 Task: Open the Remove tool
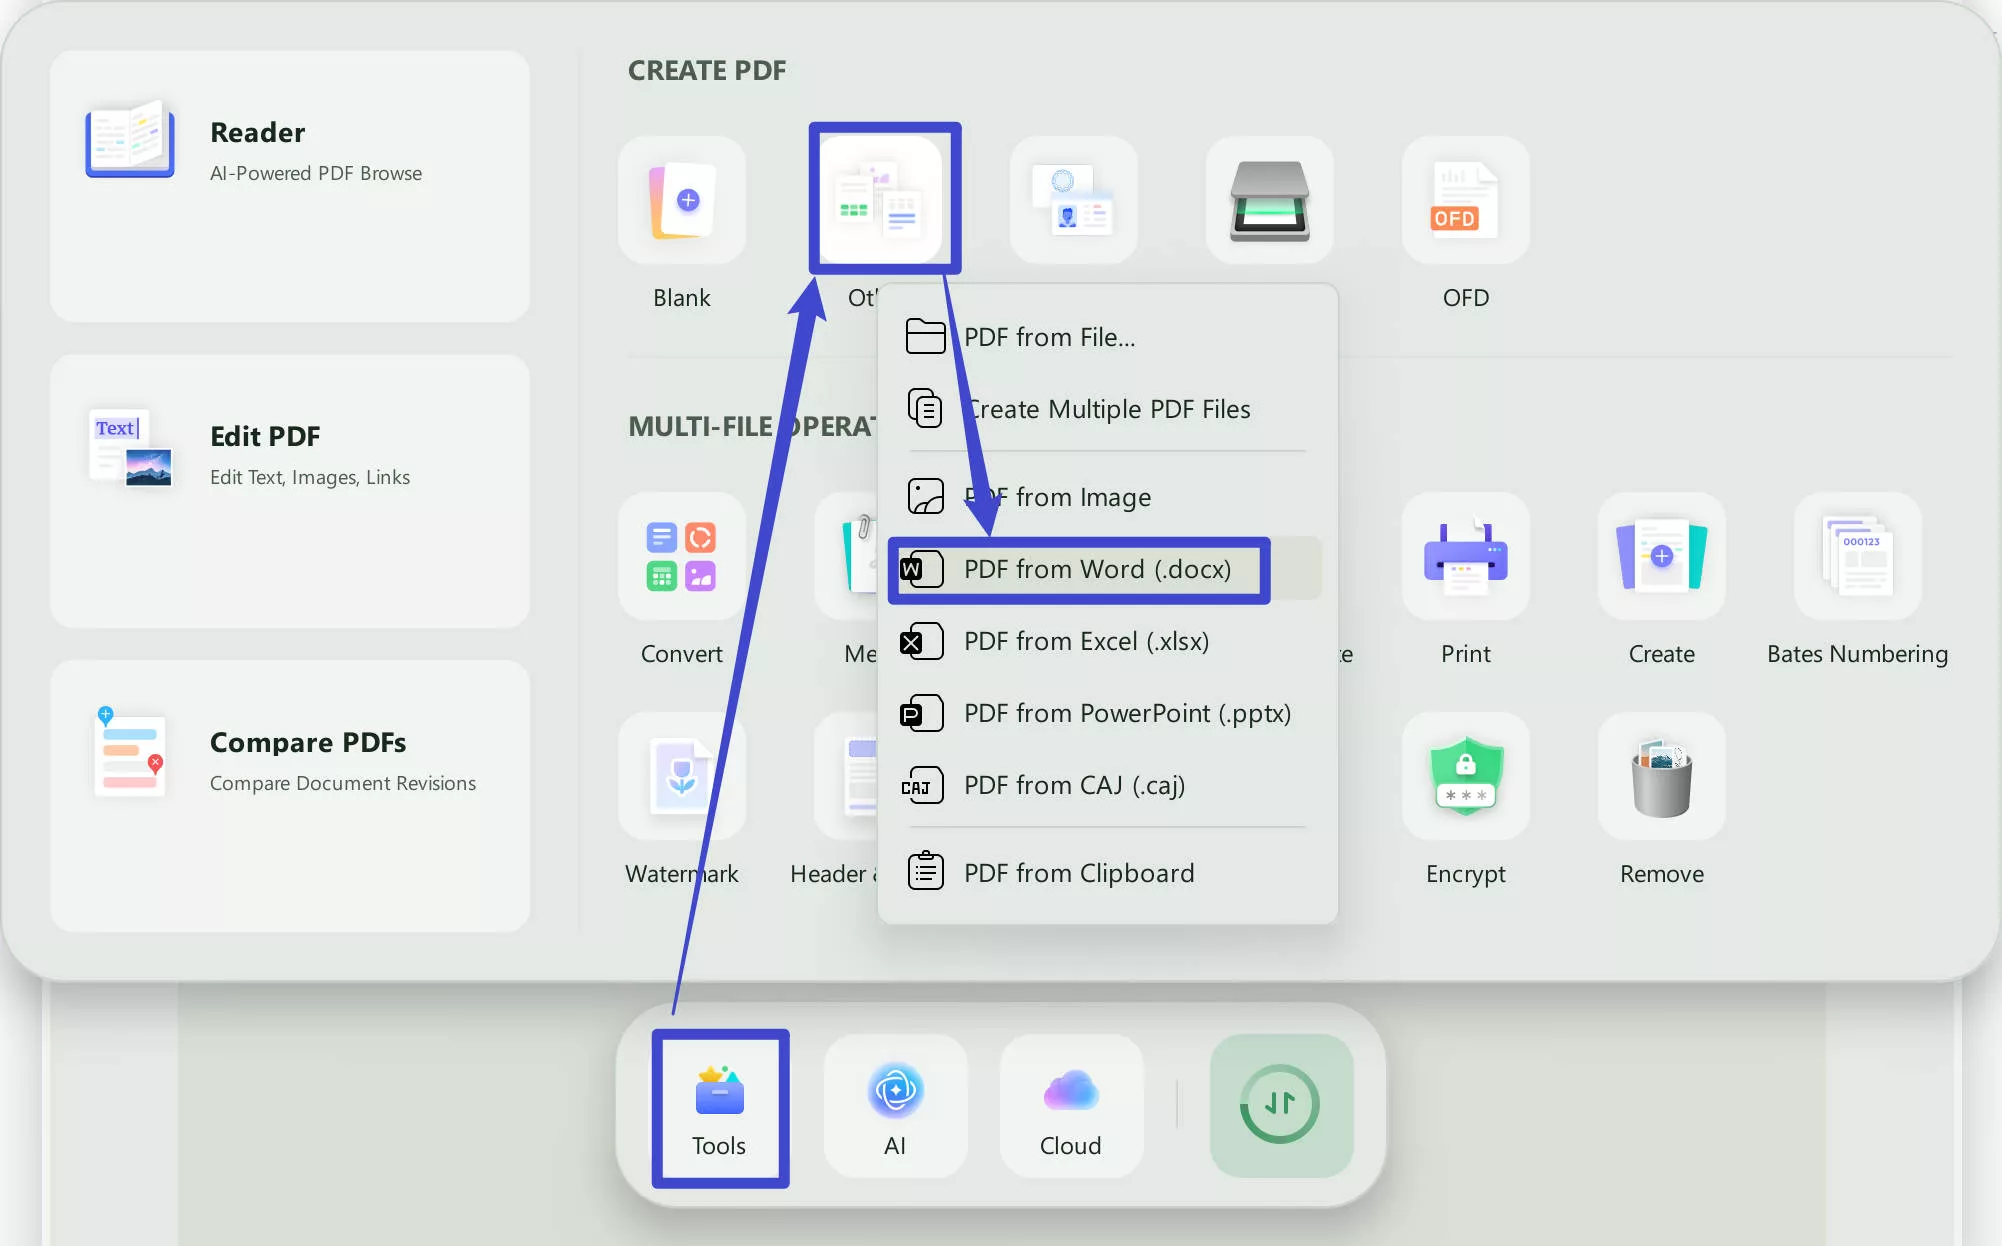1660,777
